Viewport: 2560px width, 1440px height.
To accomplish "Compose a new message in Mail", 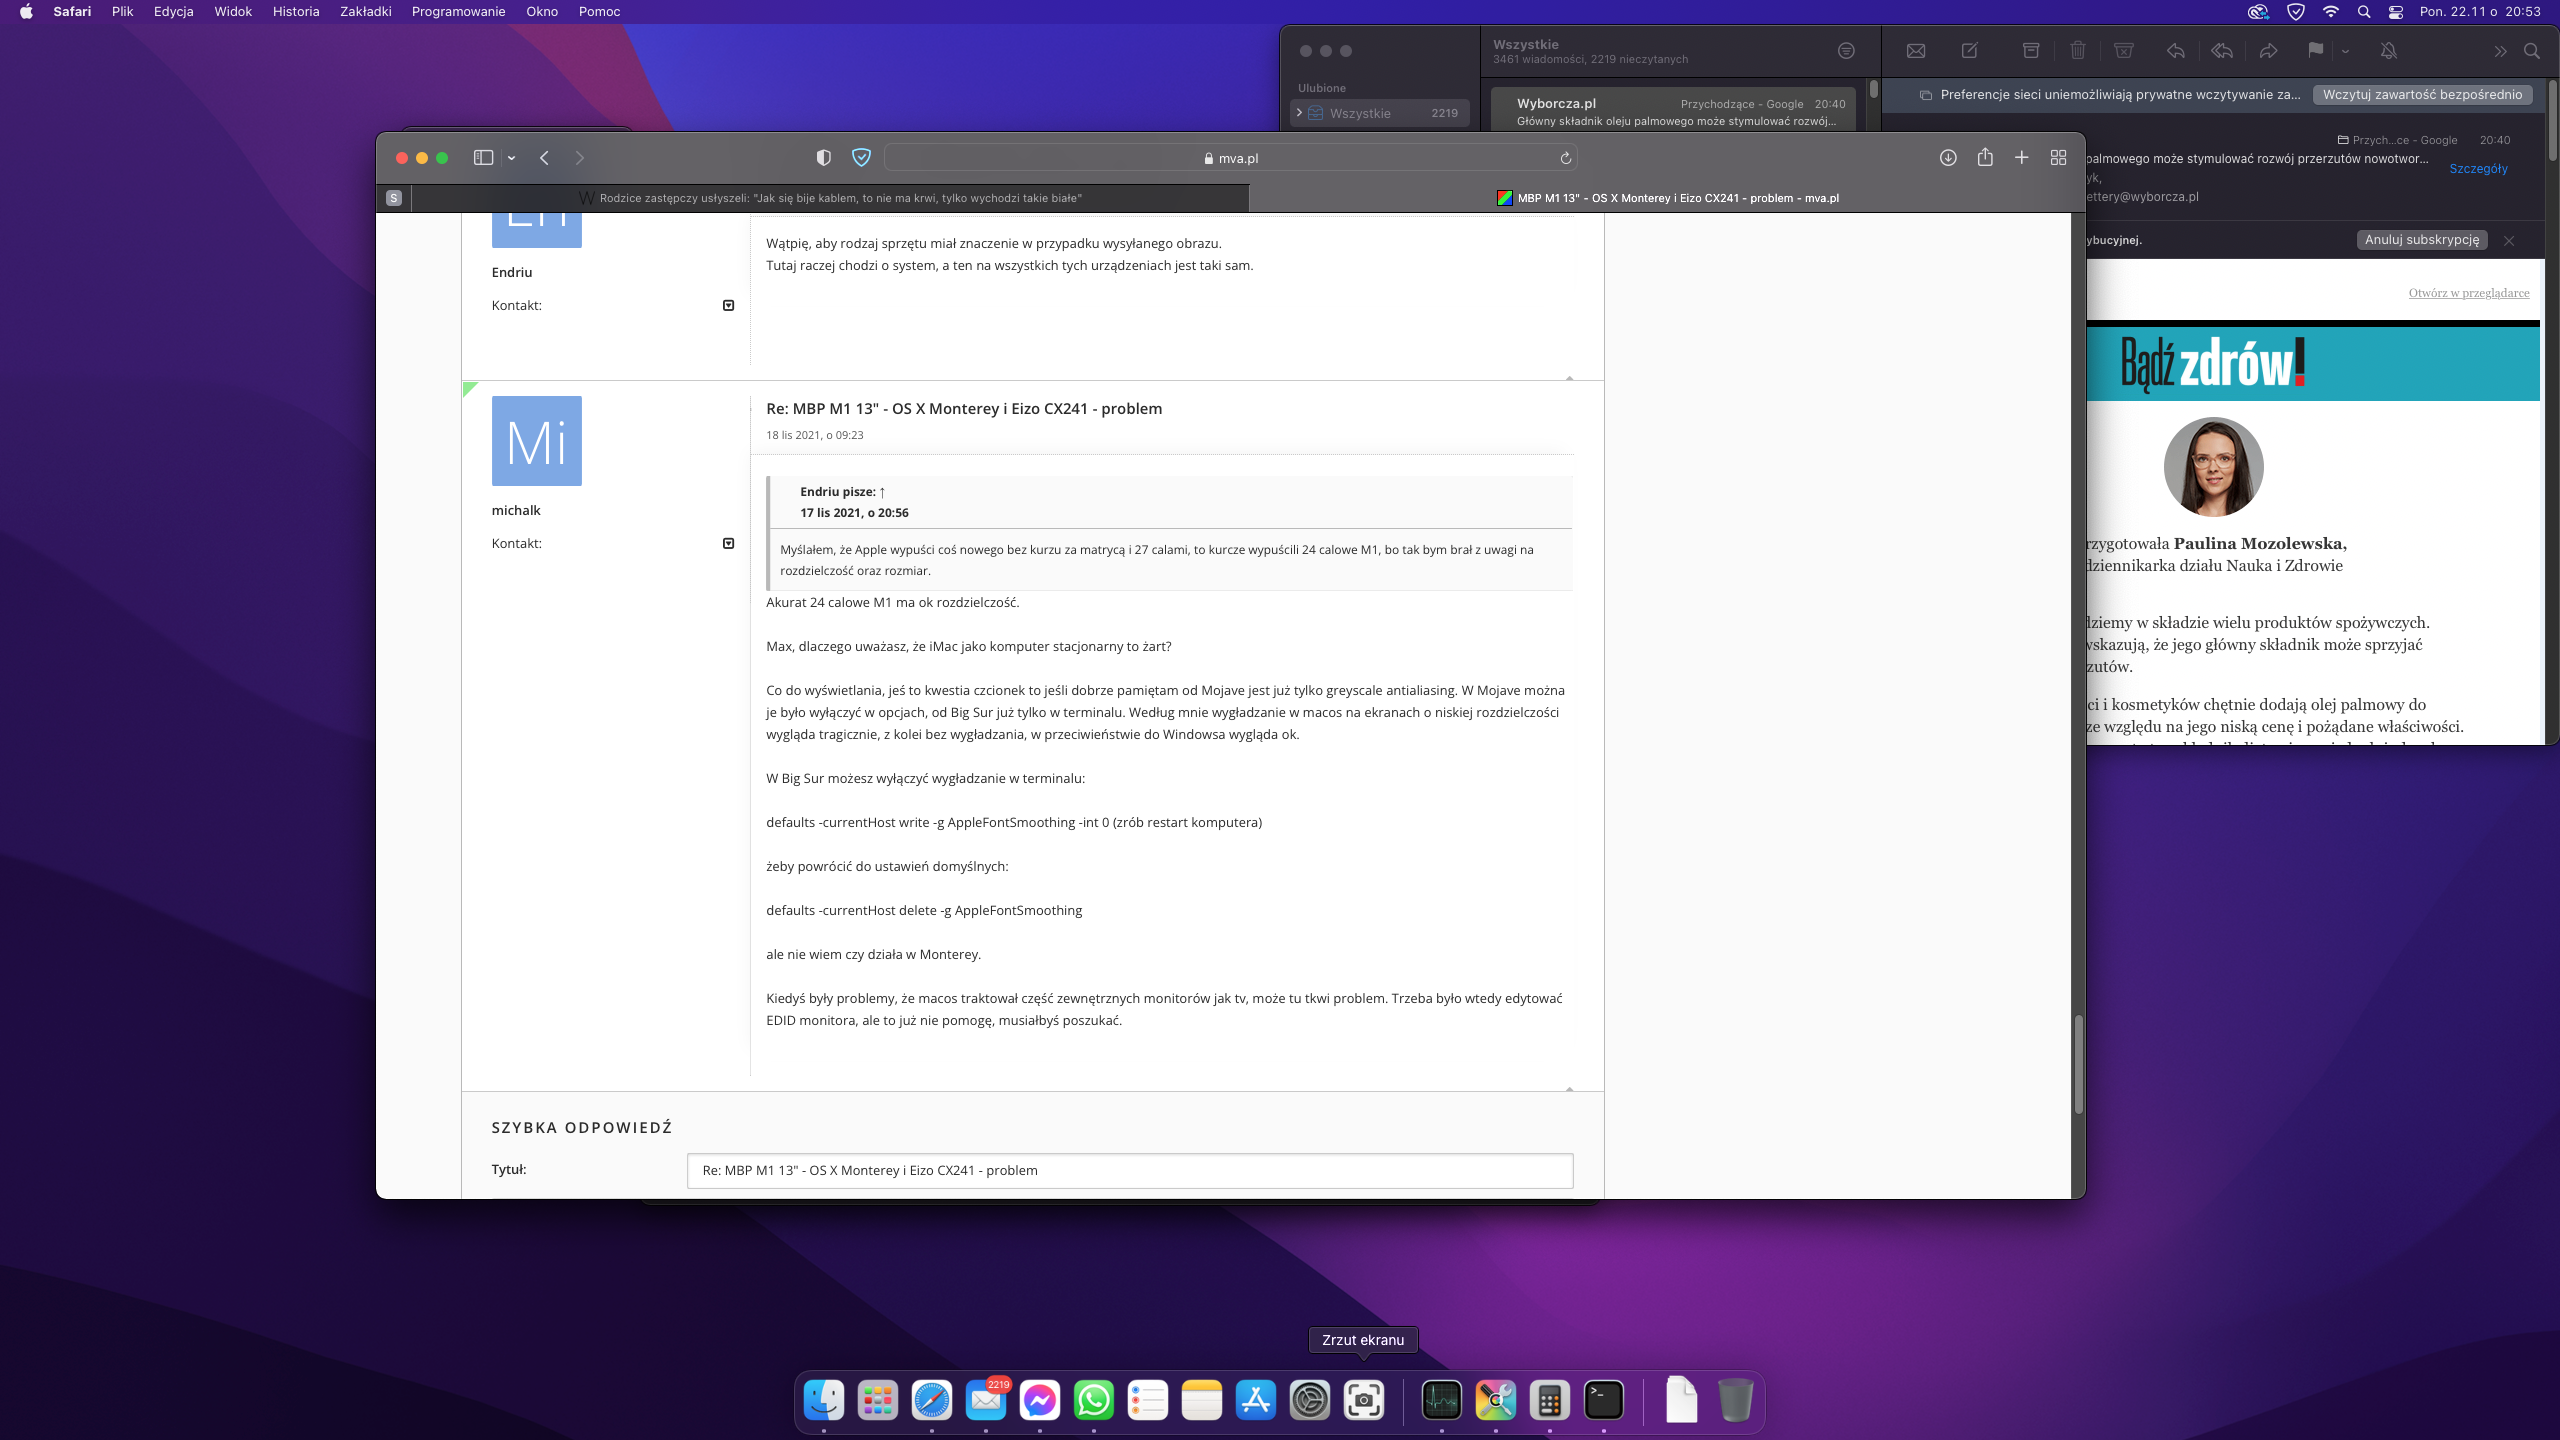I will [x=1969, y=51].
